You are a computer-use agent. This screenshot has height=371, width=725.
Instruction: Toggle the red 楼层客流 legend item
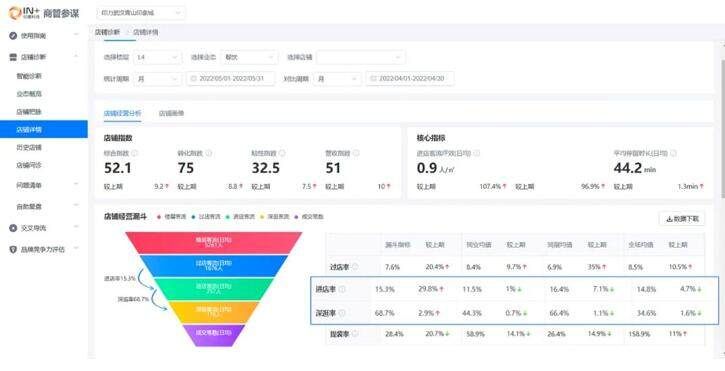point(172,216)
